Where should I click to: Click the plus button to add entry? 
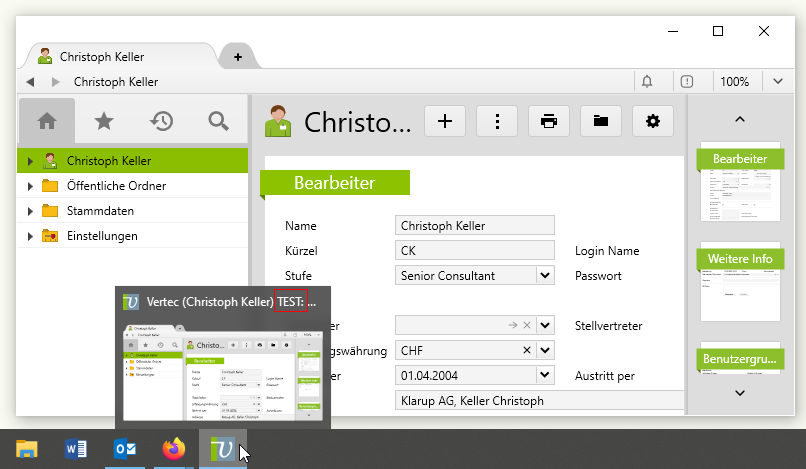[445, 121]
